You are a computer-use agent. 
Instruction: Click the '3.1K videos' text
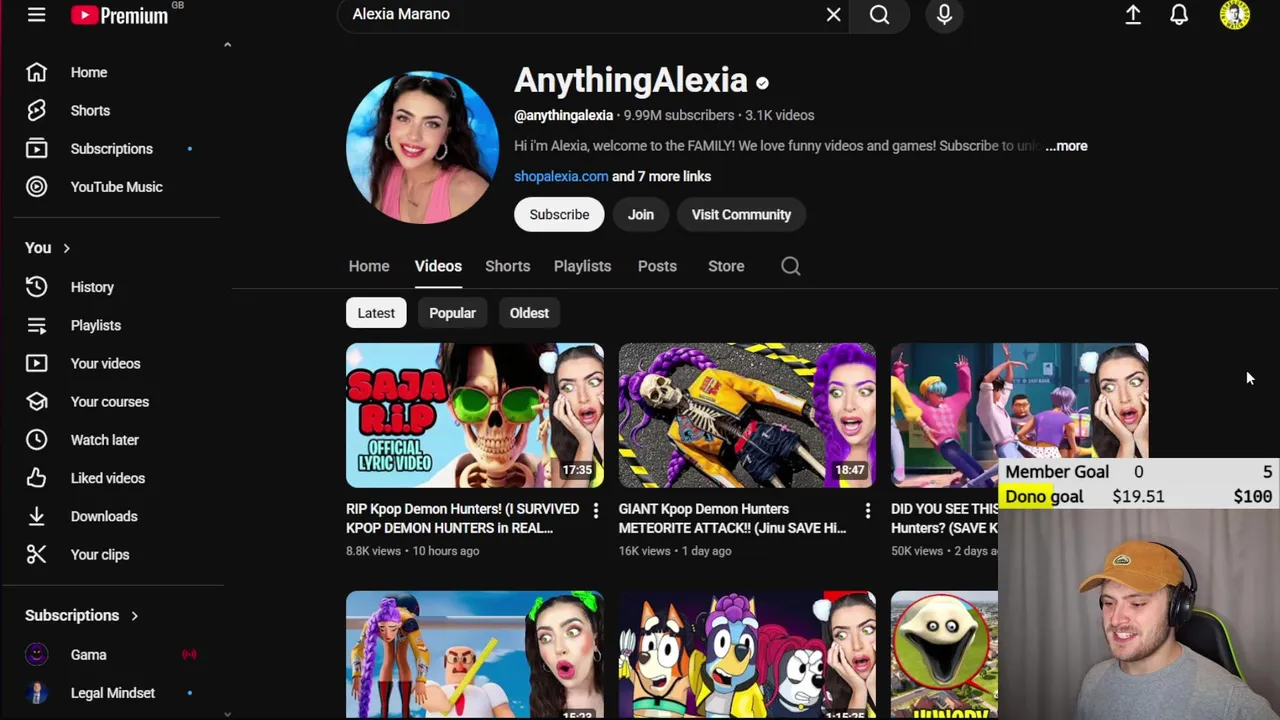click(779, 115)
